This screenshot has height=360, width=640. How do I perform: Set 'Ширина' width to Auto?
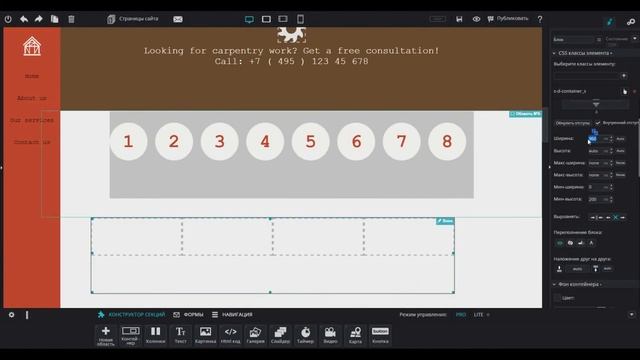click(x=620, y=139)
